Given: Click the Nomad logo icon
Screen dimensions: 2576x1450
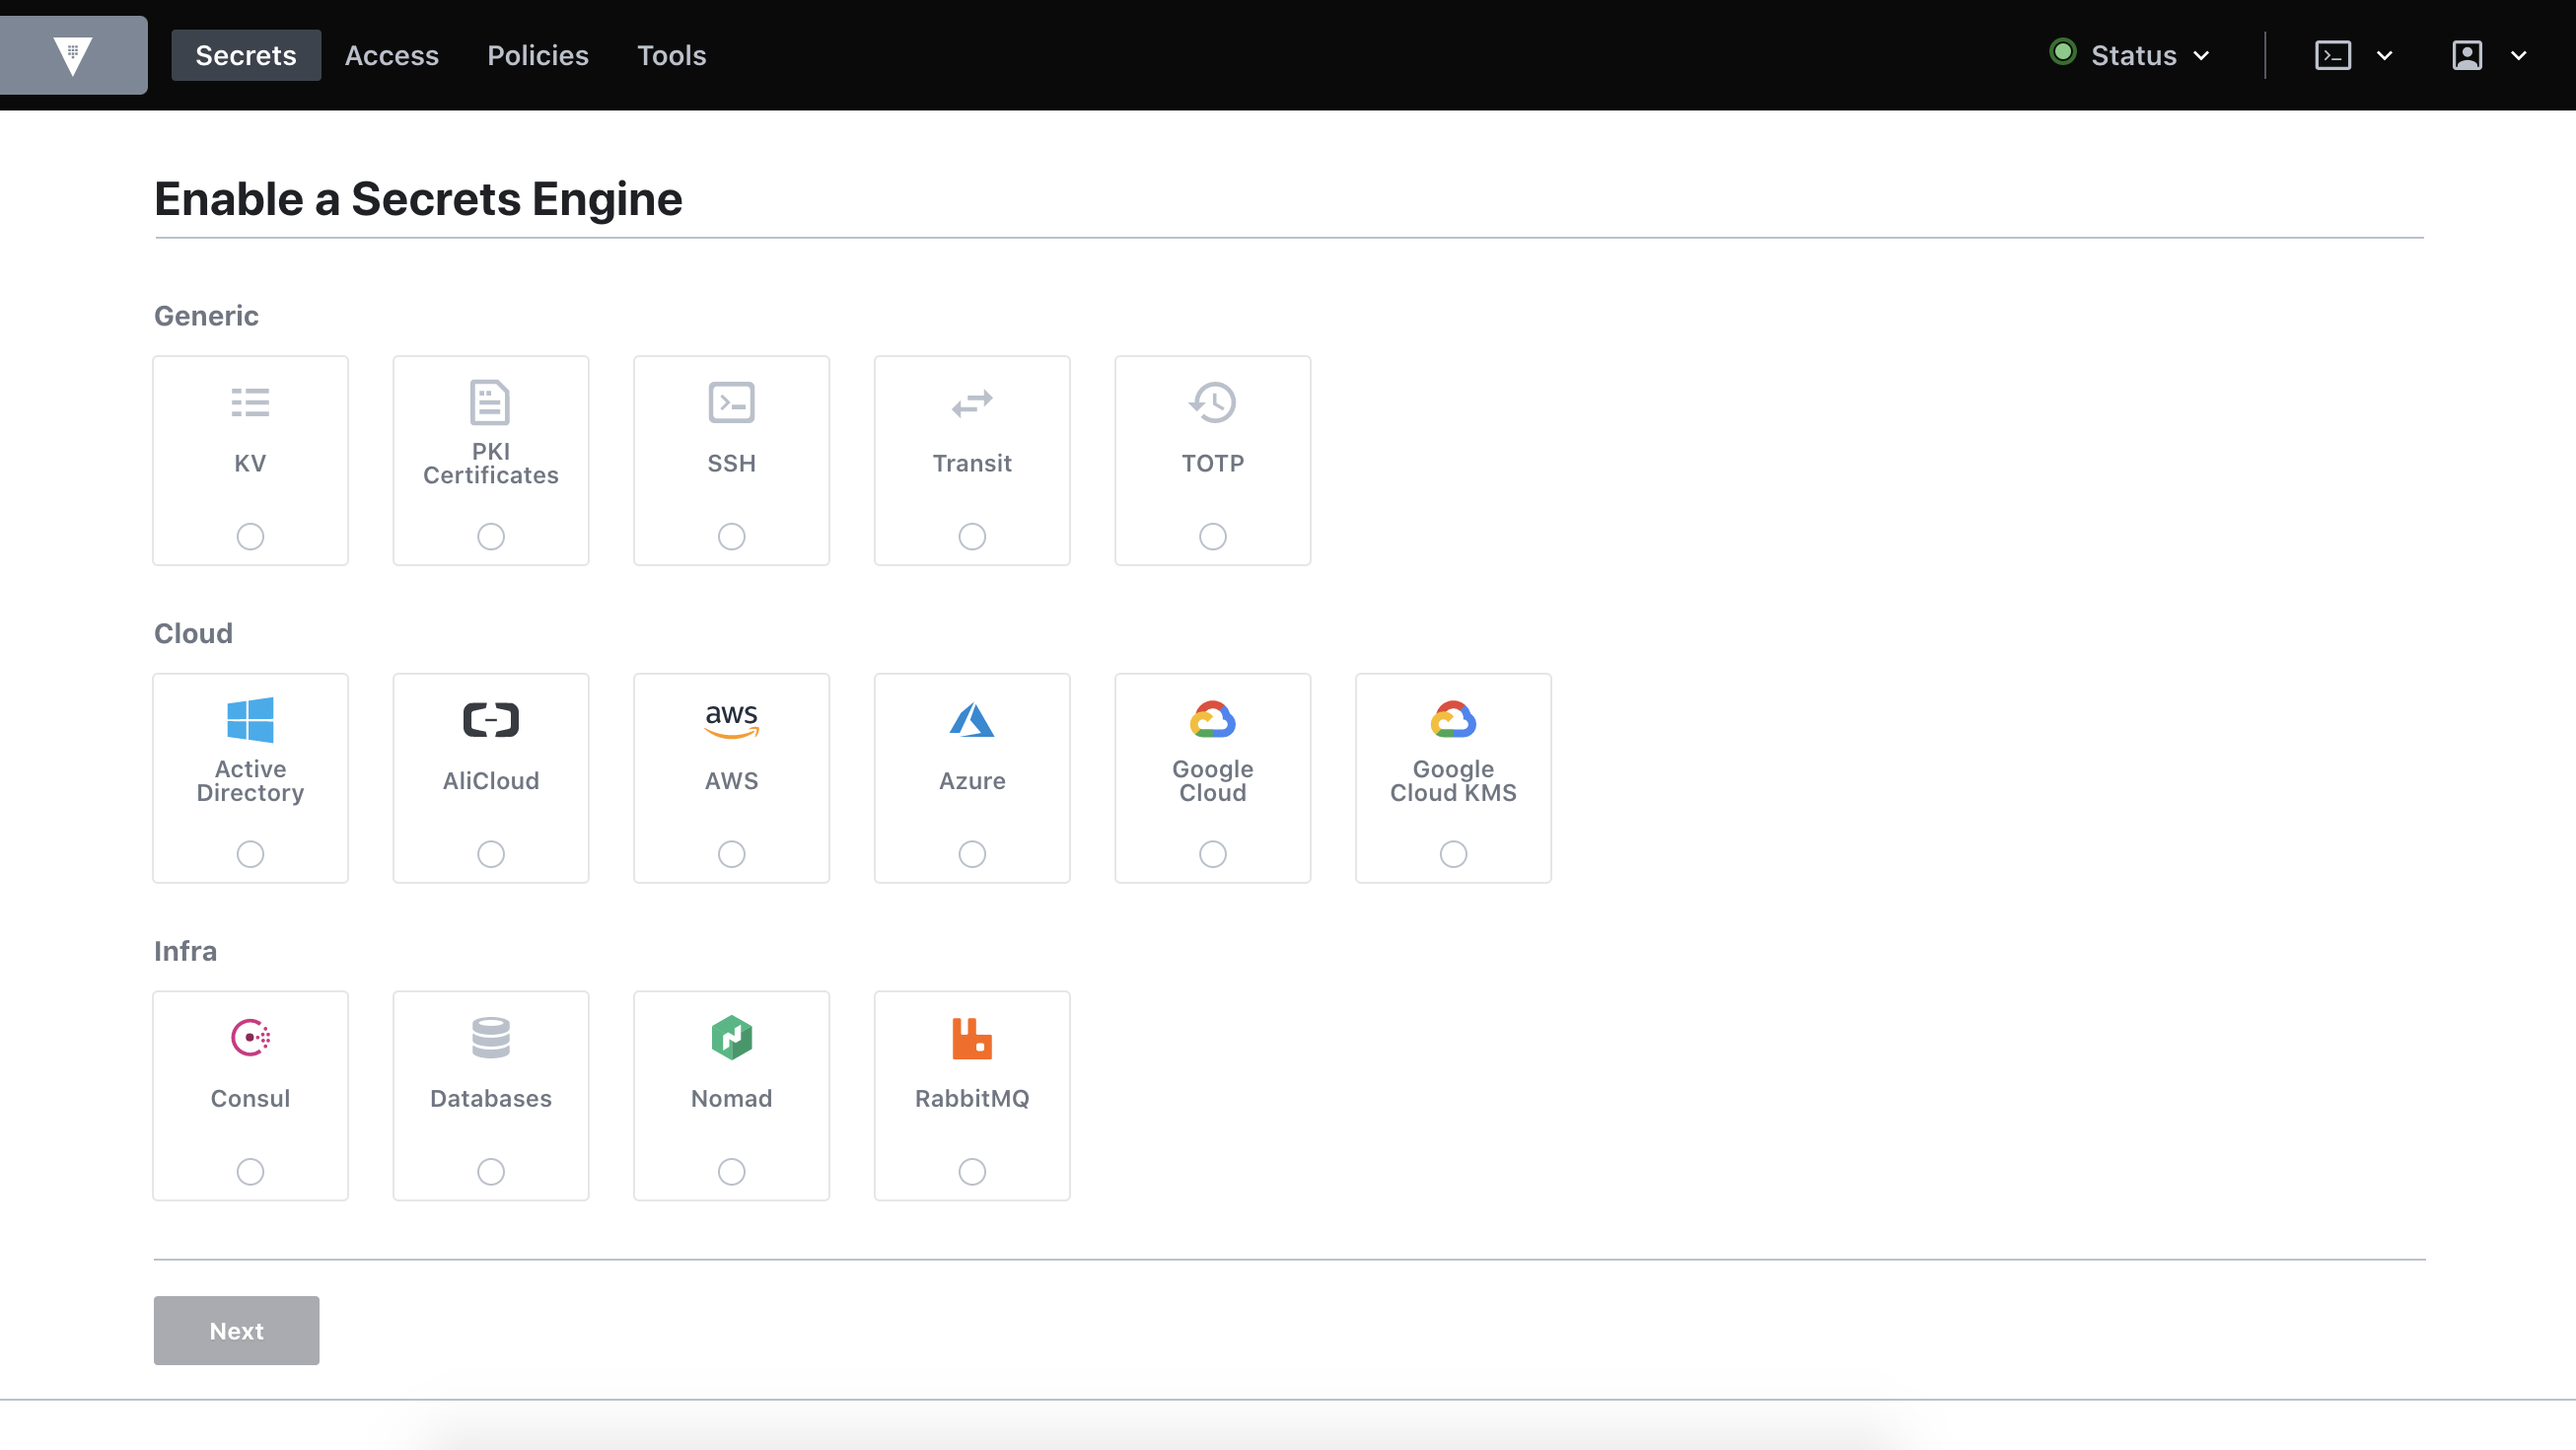Looking at the screenshot, I should click(731, 1037).
